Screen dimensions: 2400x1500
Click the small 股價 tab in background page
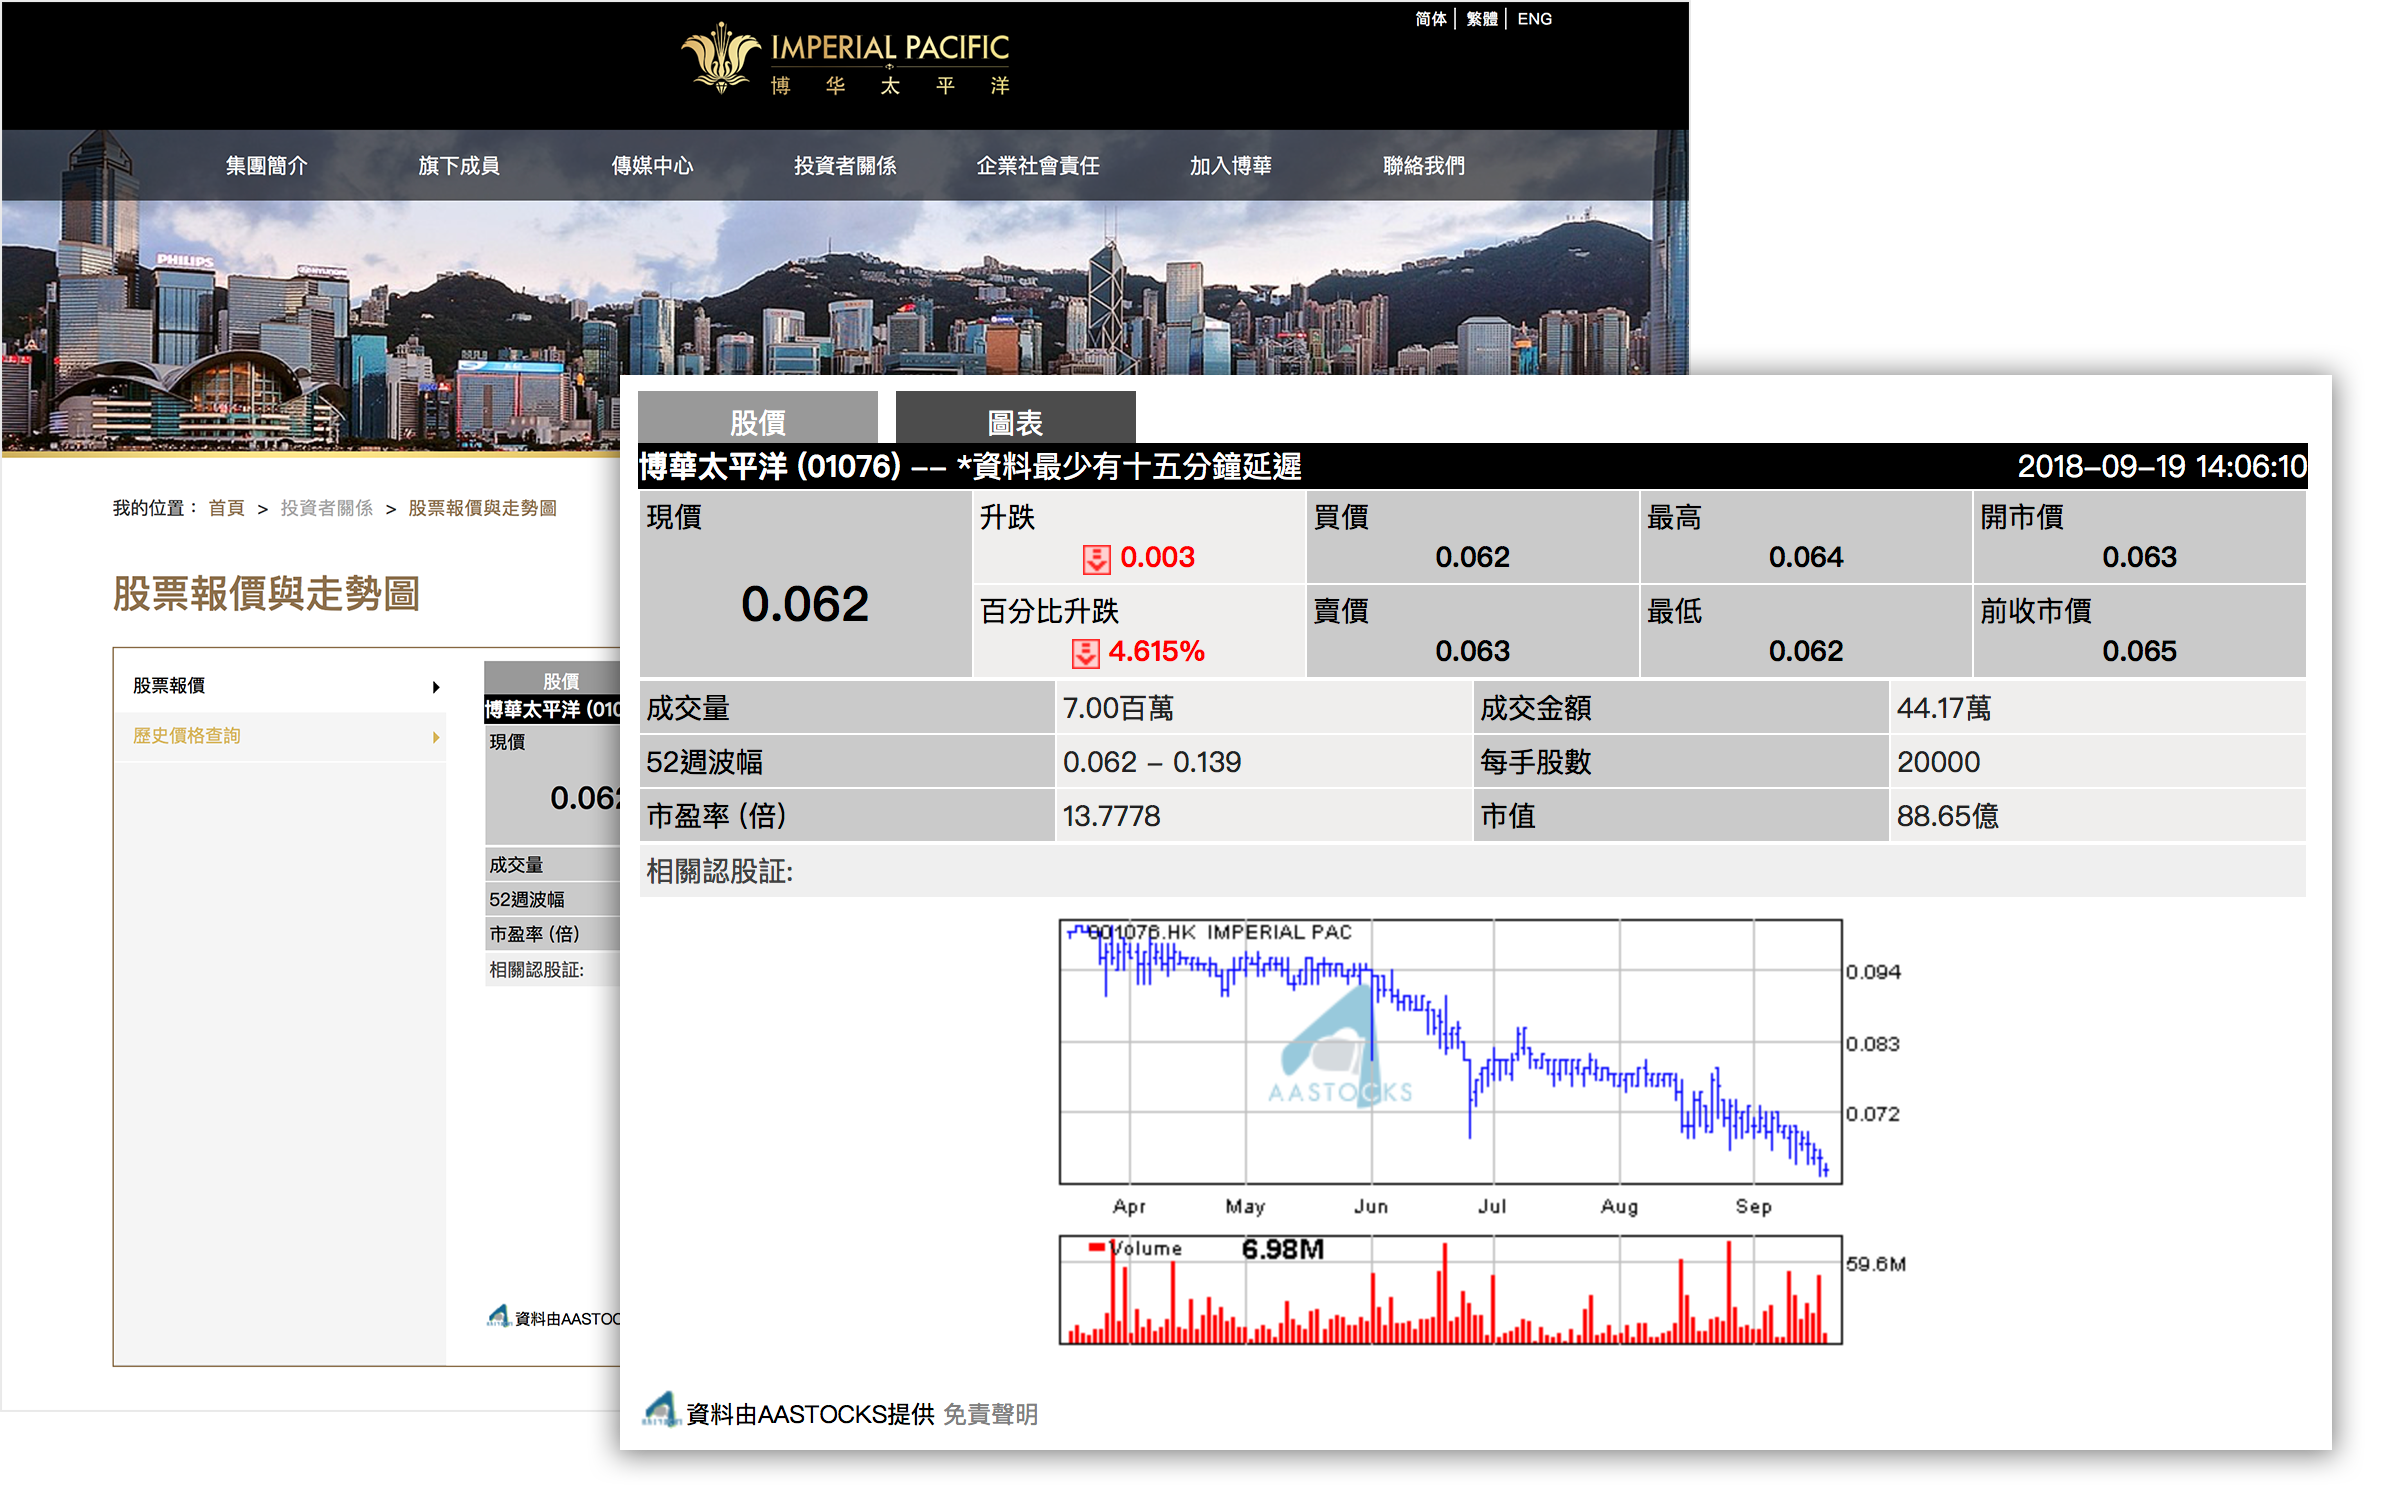552,678
